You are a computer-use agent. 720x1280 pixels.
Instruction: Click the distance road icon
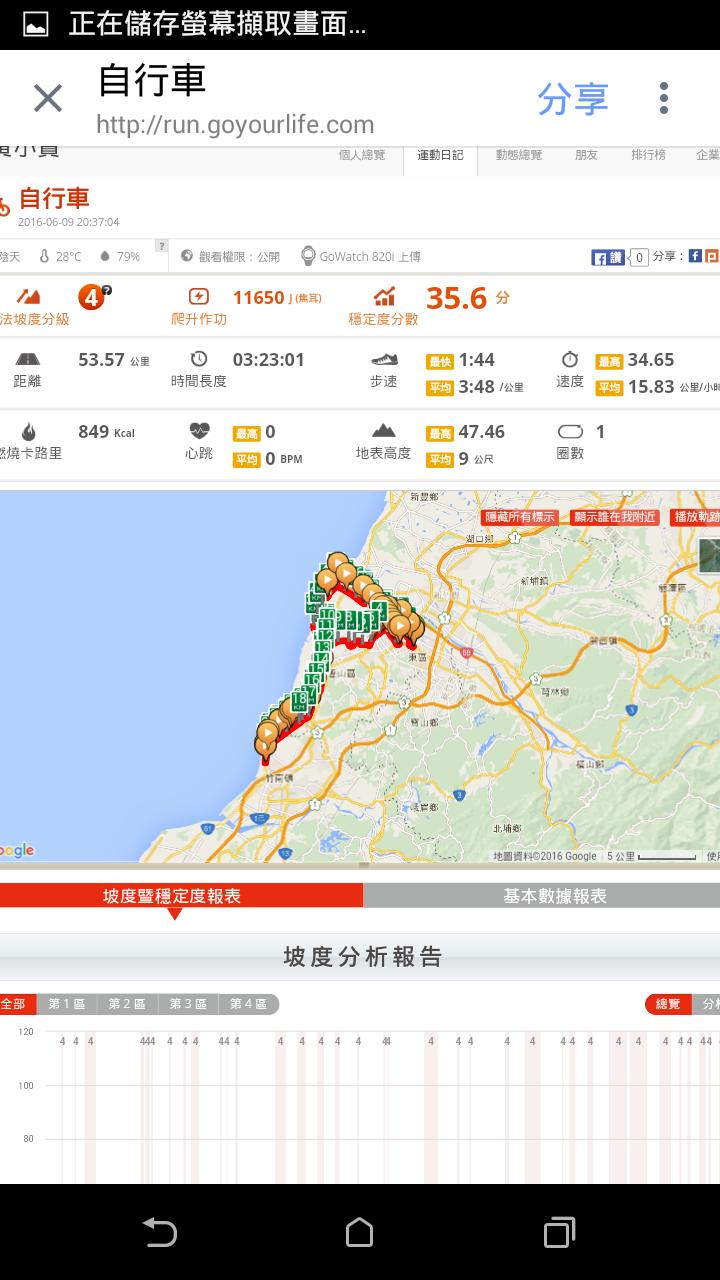point(28,360)
